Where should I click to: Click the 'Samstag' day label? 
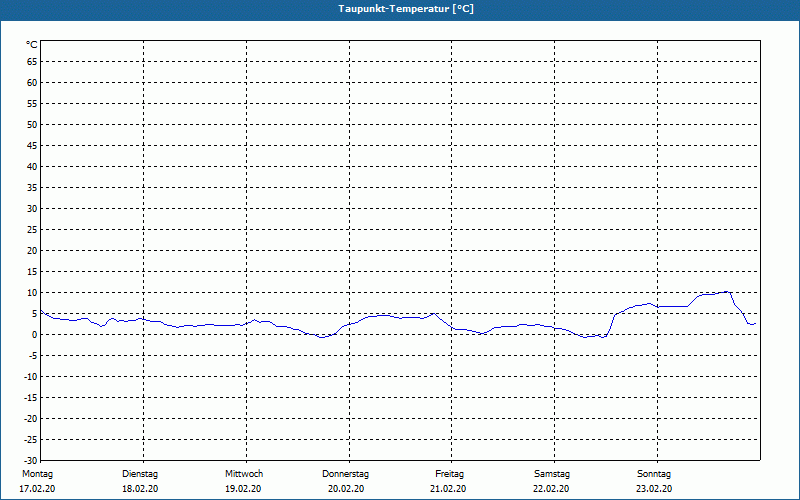[552, 474]
